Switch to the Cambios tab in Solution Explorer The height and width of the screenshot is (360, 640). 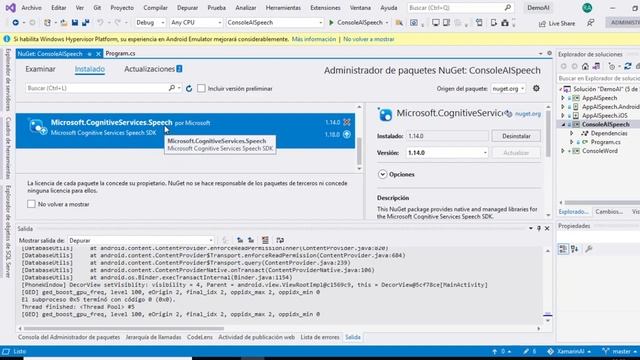click(x=609, y=212)
